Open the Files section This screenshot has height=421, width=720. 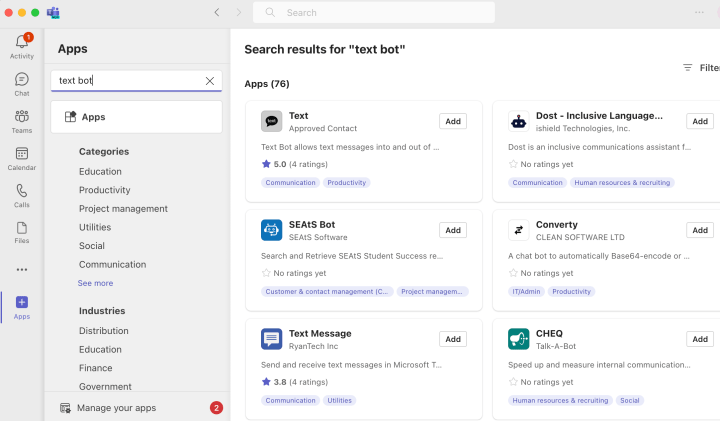22,232
